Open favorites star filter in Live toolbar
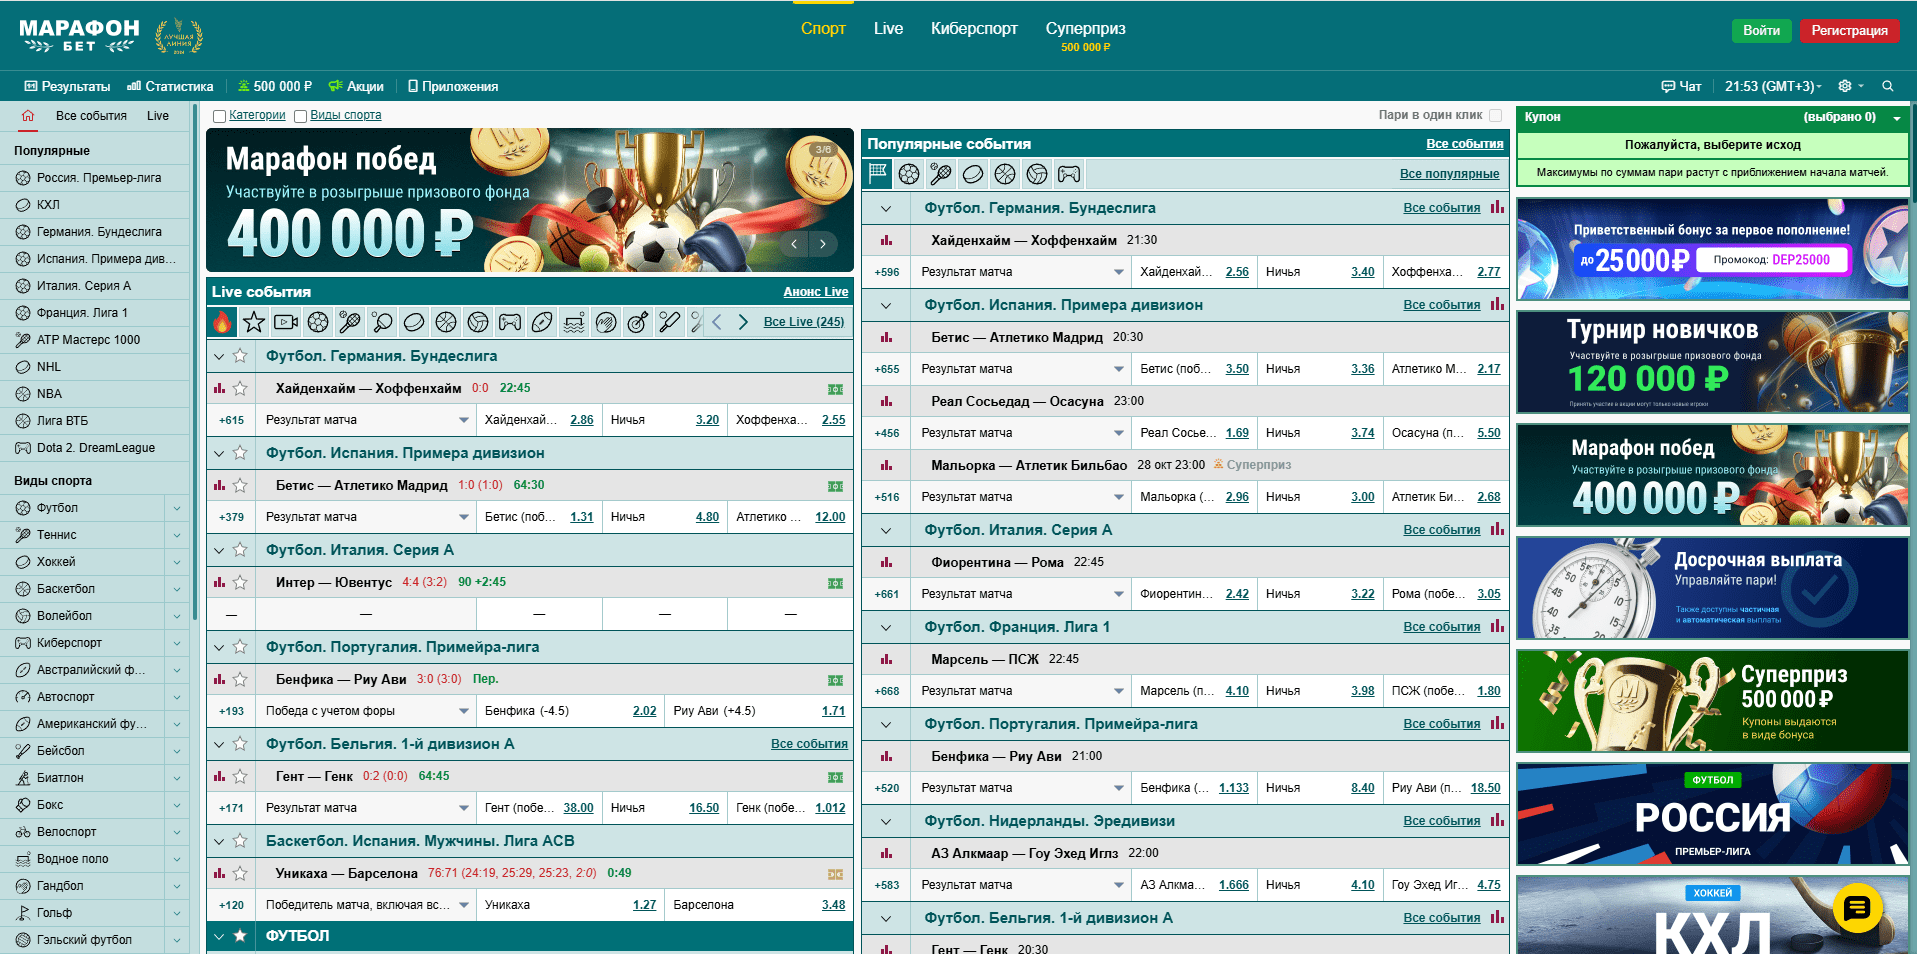 (254, 322)
